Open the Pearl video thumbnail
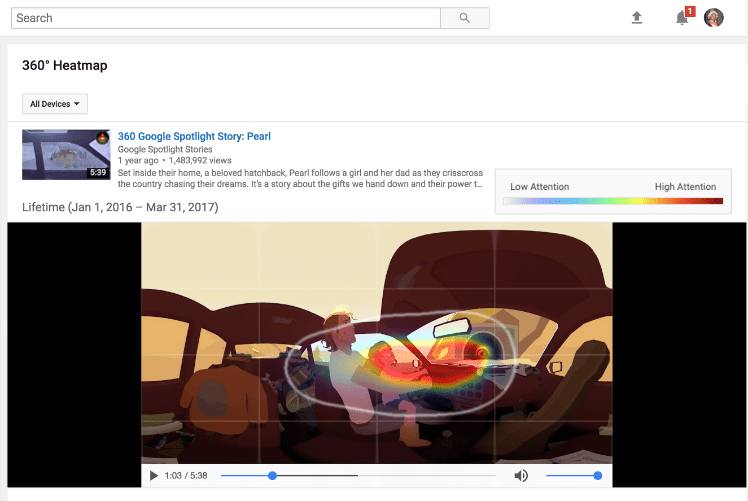The height and width of the screenshot is (501, 748). pos(66,155)
